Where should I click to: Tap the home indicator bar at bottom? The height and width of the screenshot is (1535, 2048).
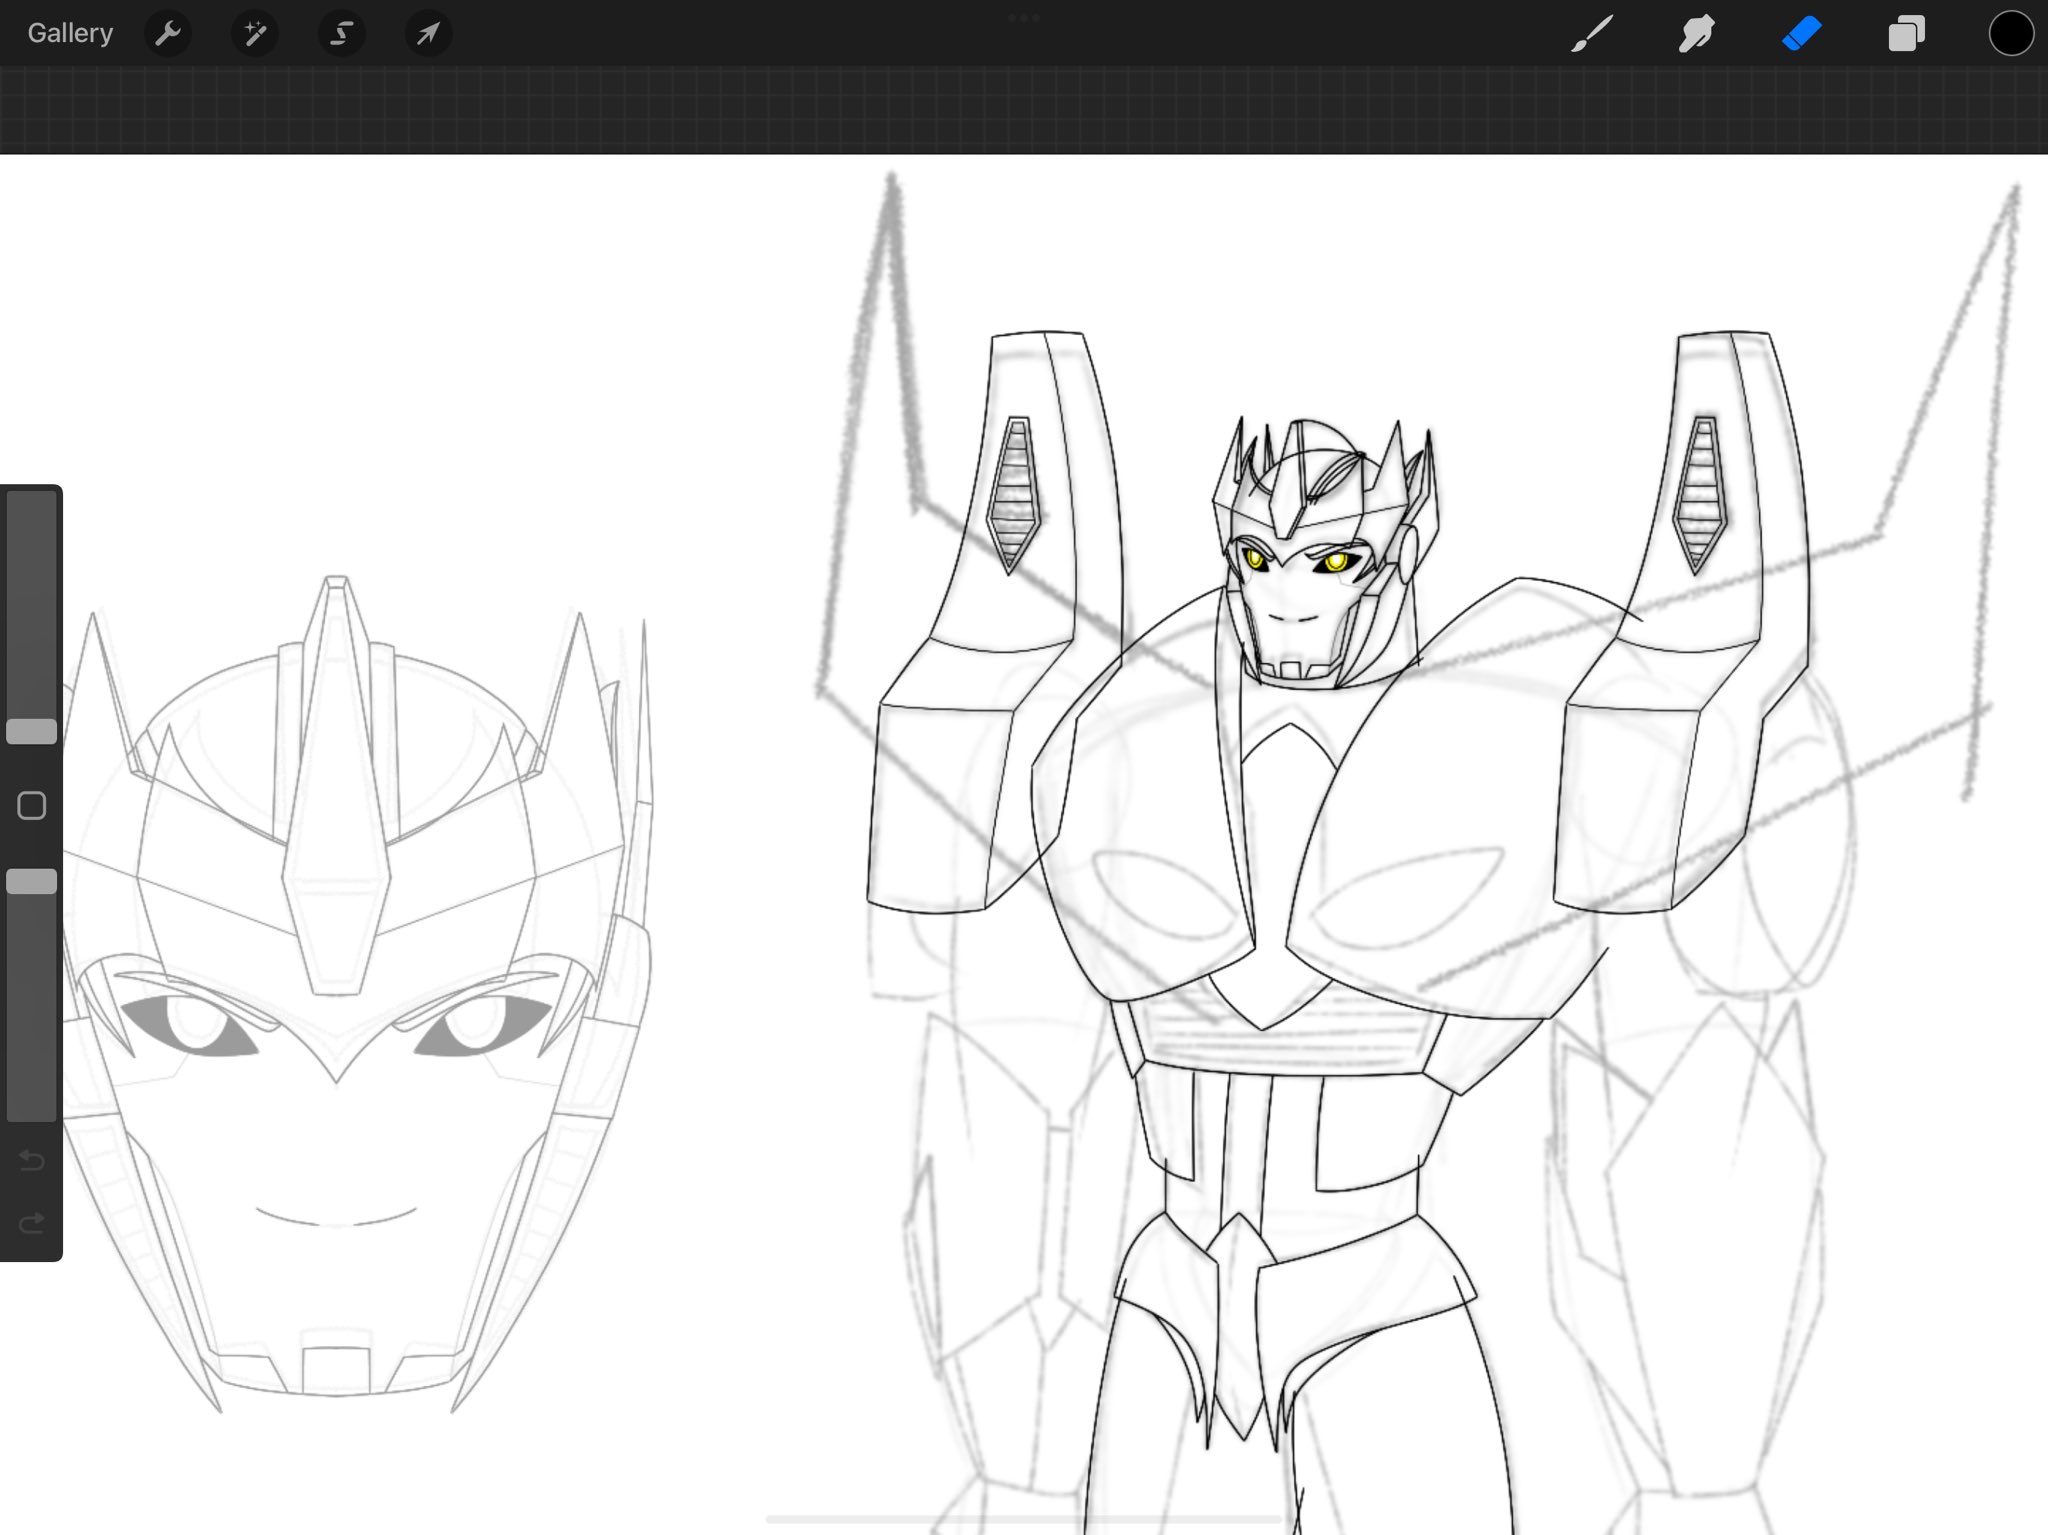pos(1024,1519)
